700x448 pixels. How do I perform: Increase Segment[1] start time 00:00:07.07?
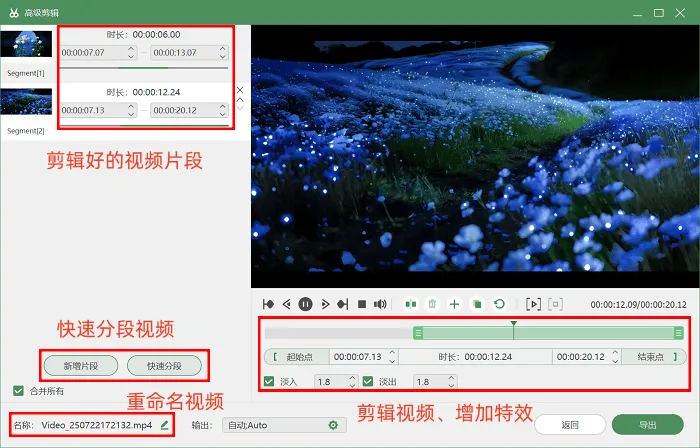click(x=130, y=49)
